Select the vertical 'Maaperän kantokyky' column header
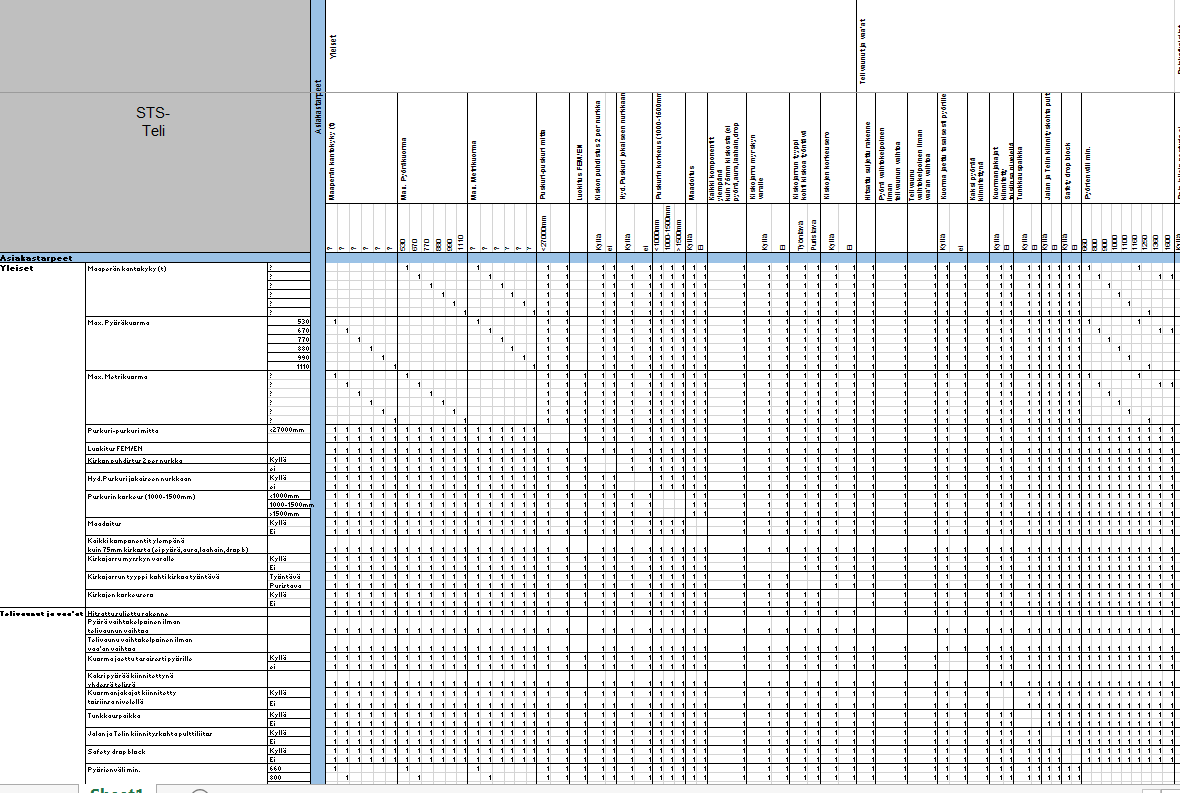The height and width of the screenshot is (793, 1180). pos(332,161)
